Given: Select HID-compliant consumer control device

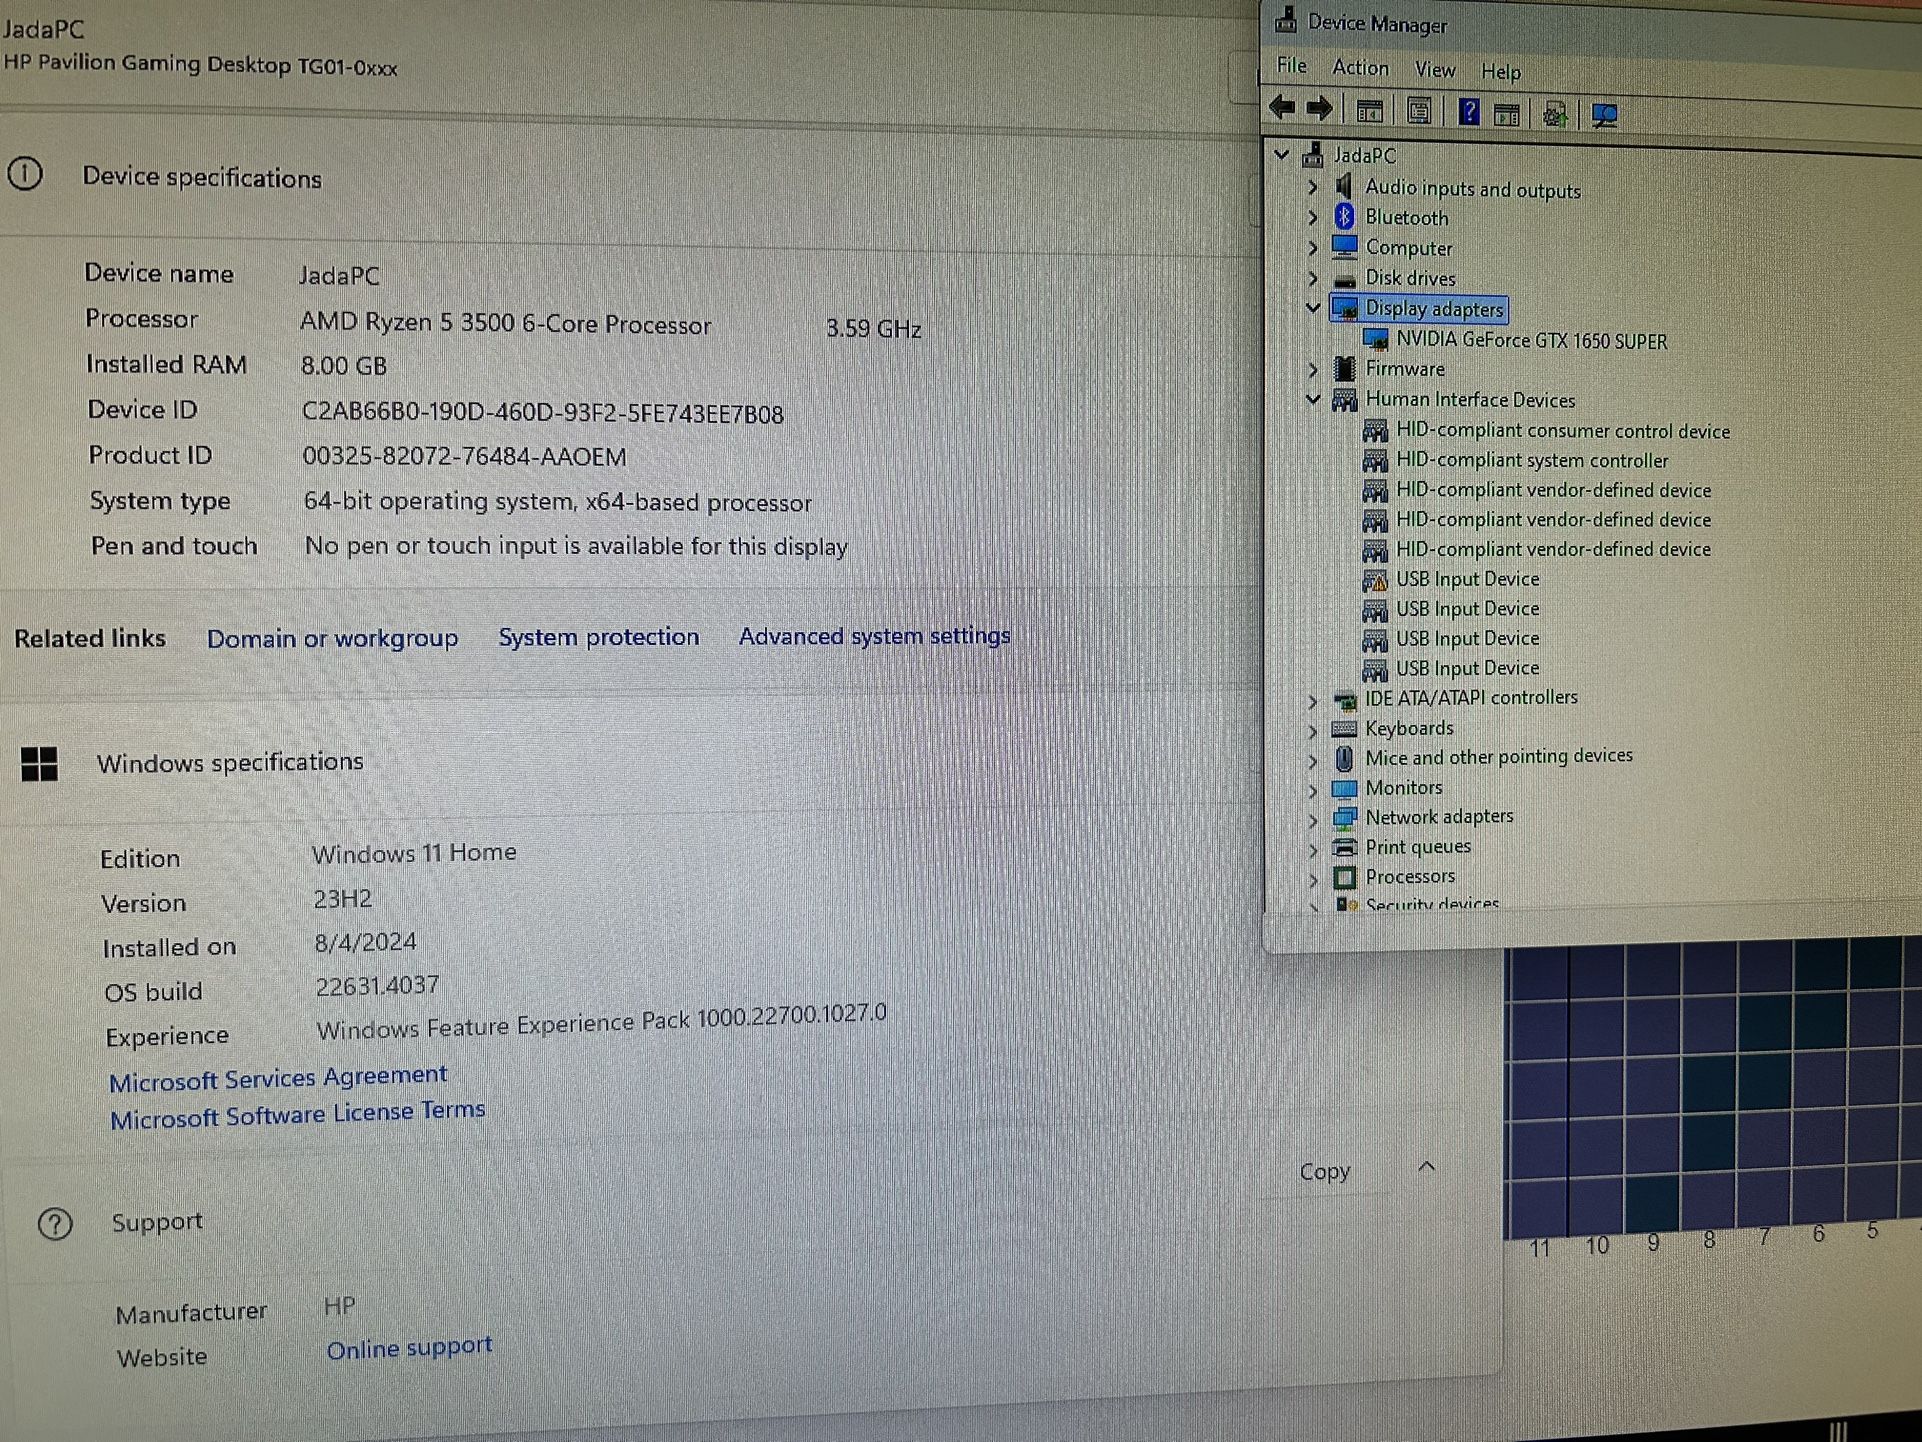Looking at the screenshot, I should 1563,431.
